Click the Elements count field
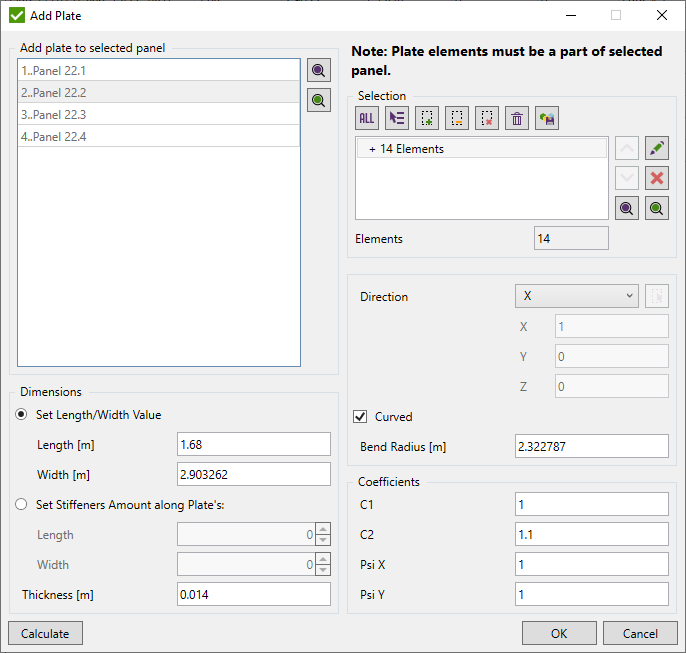Viewport: 686px width, 653px height. point(571,238)
